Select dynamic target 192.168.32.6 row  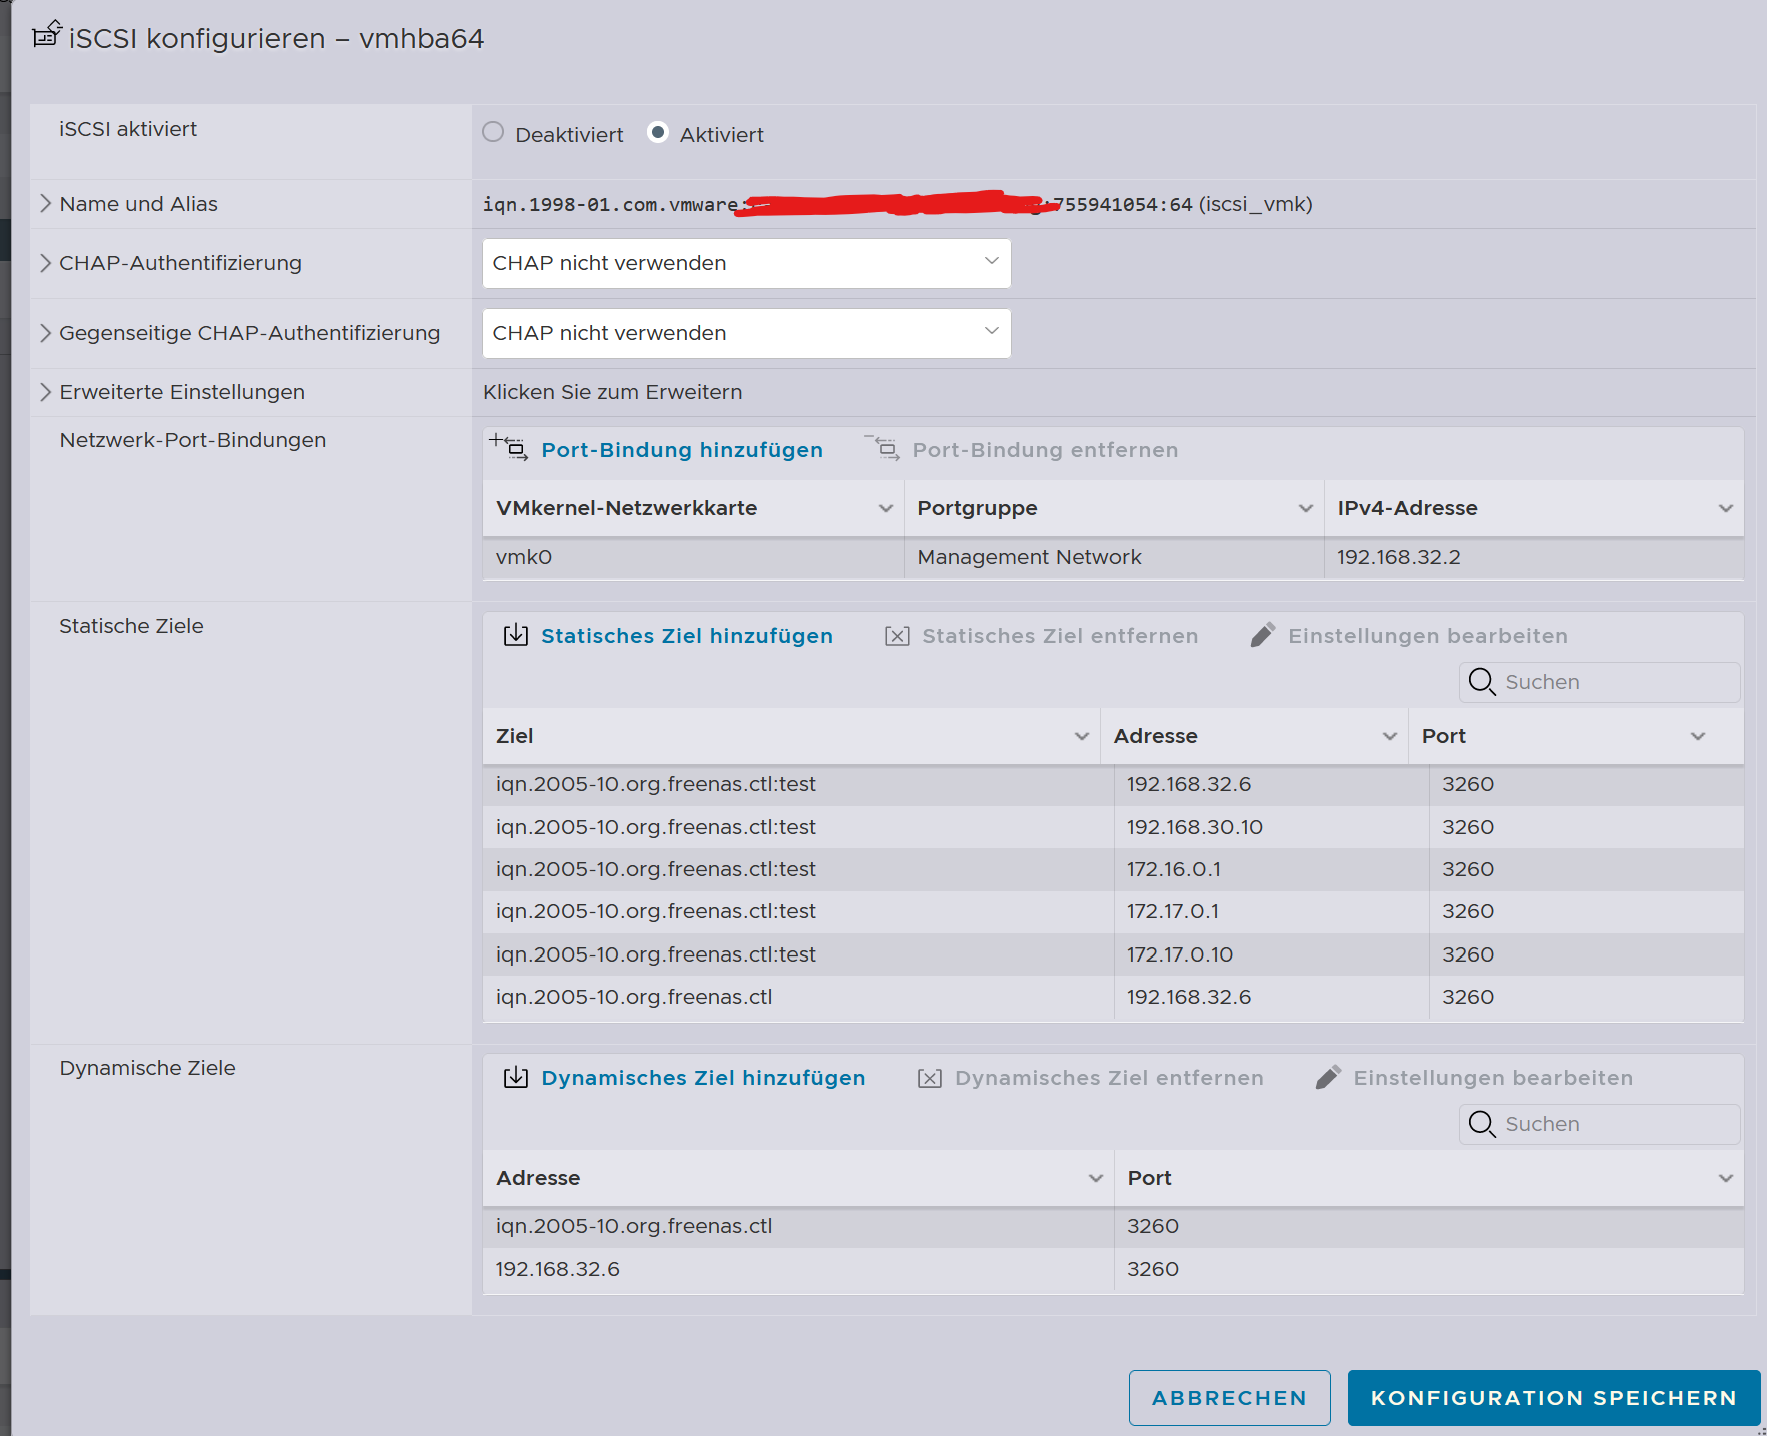click(x=1113, y=1269)
